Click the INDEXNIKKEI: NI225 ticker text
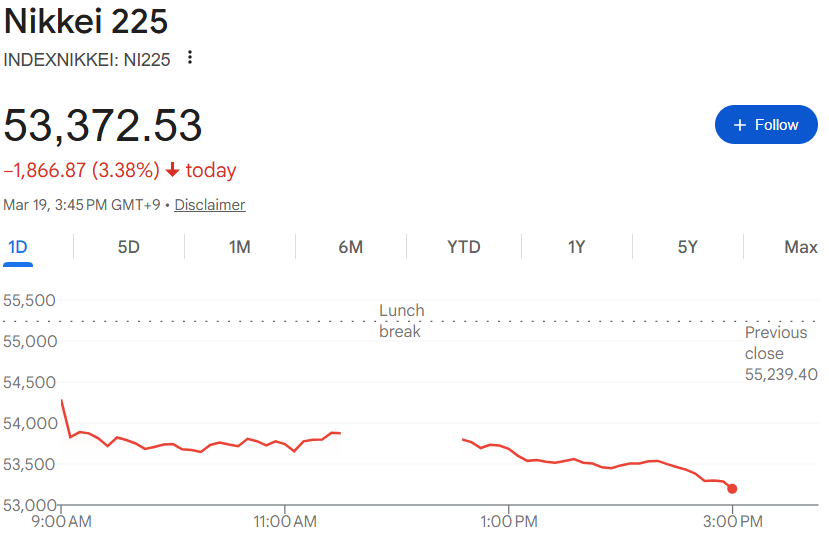The width and height of the screenshot is (829, 535). point(87,59)
